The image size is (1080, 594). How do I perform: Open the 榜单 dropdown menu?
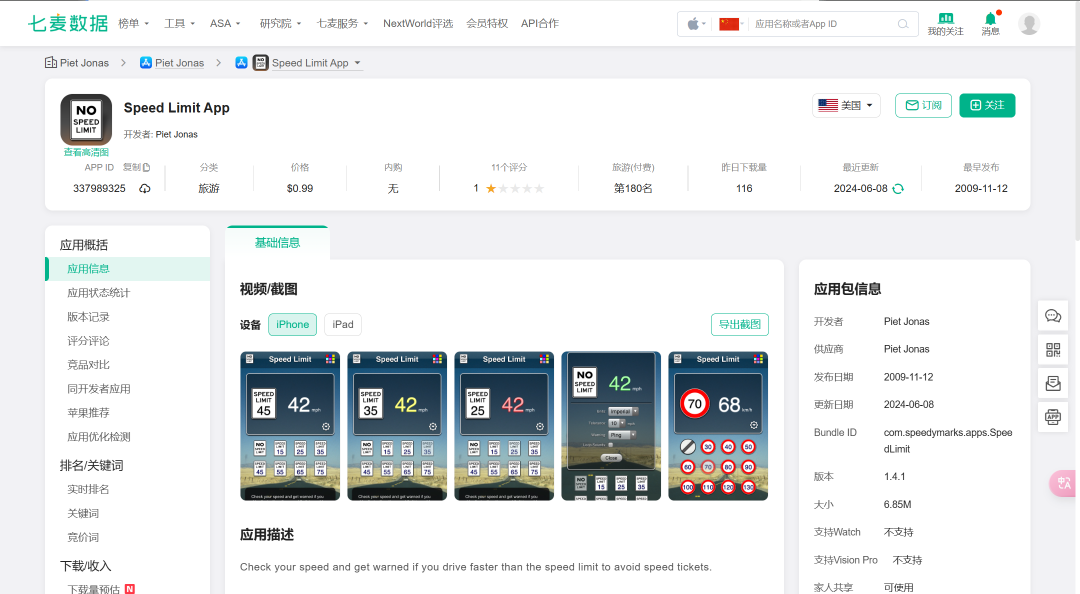click(134, 23)
